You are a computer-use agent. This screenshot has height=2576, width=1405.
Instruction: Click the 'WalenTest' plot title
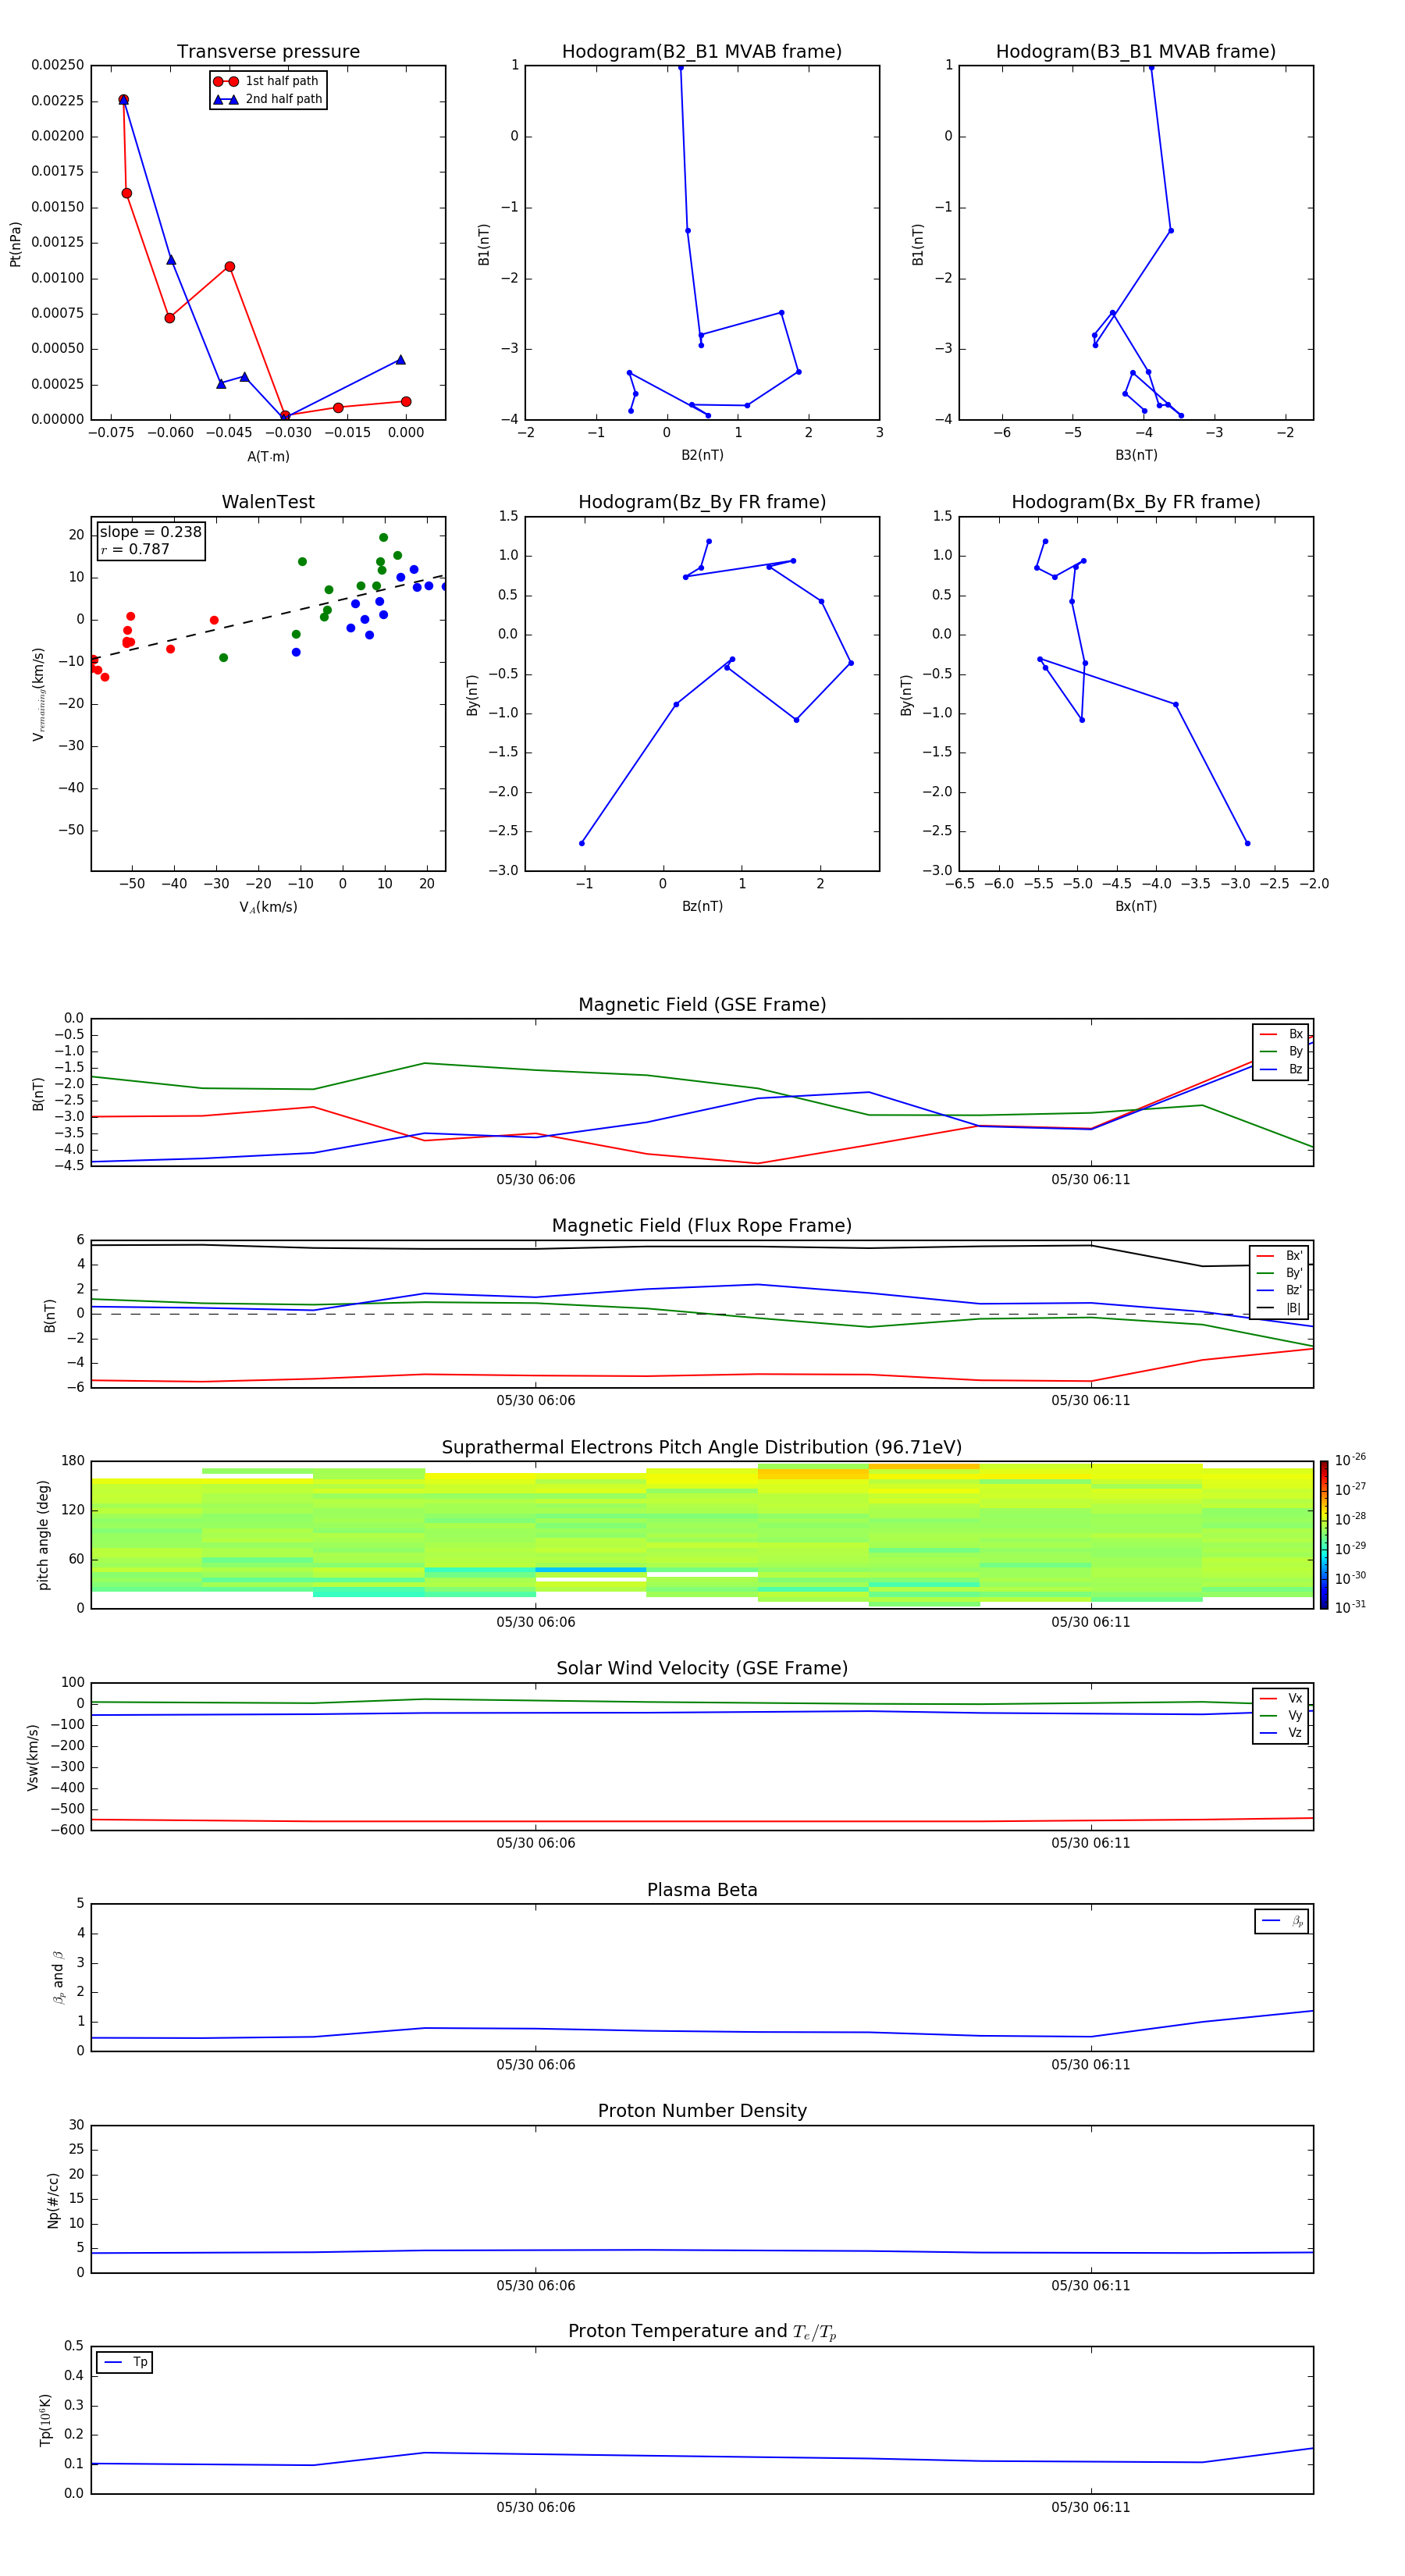click(268, 502)
